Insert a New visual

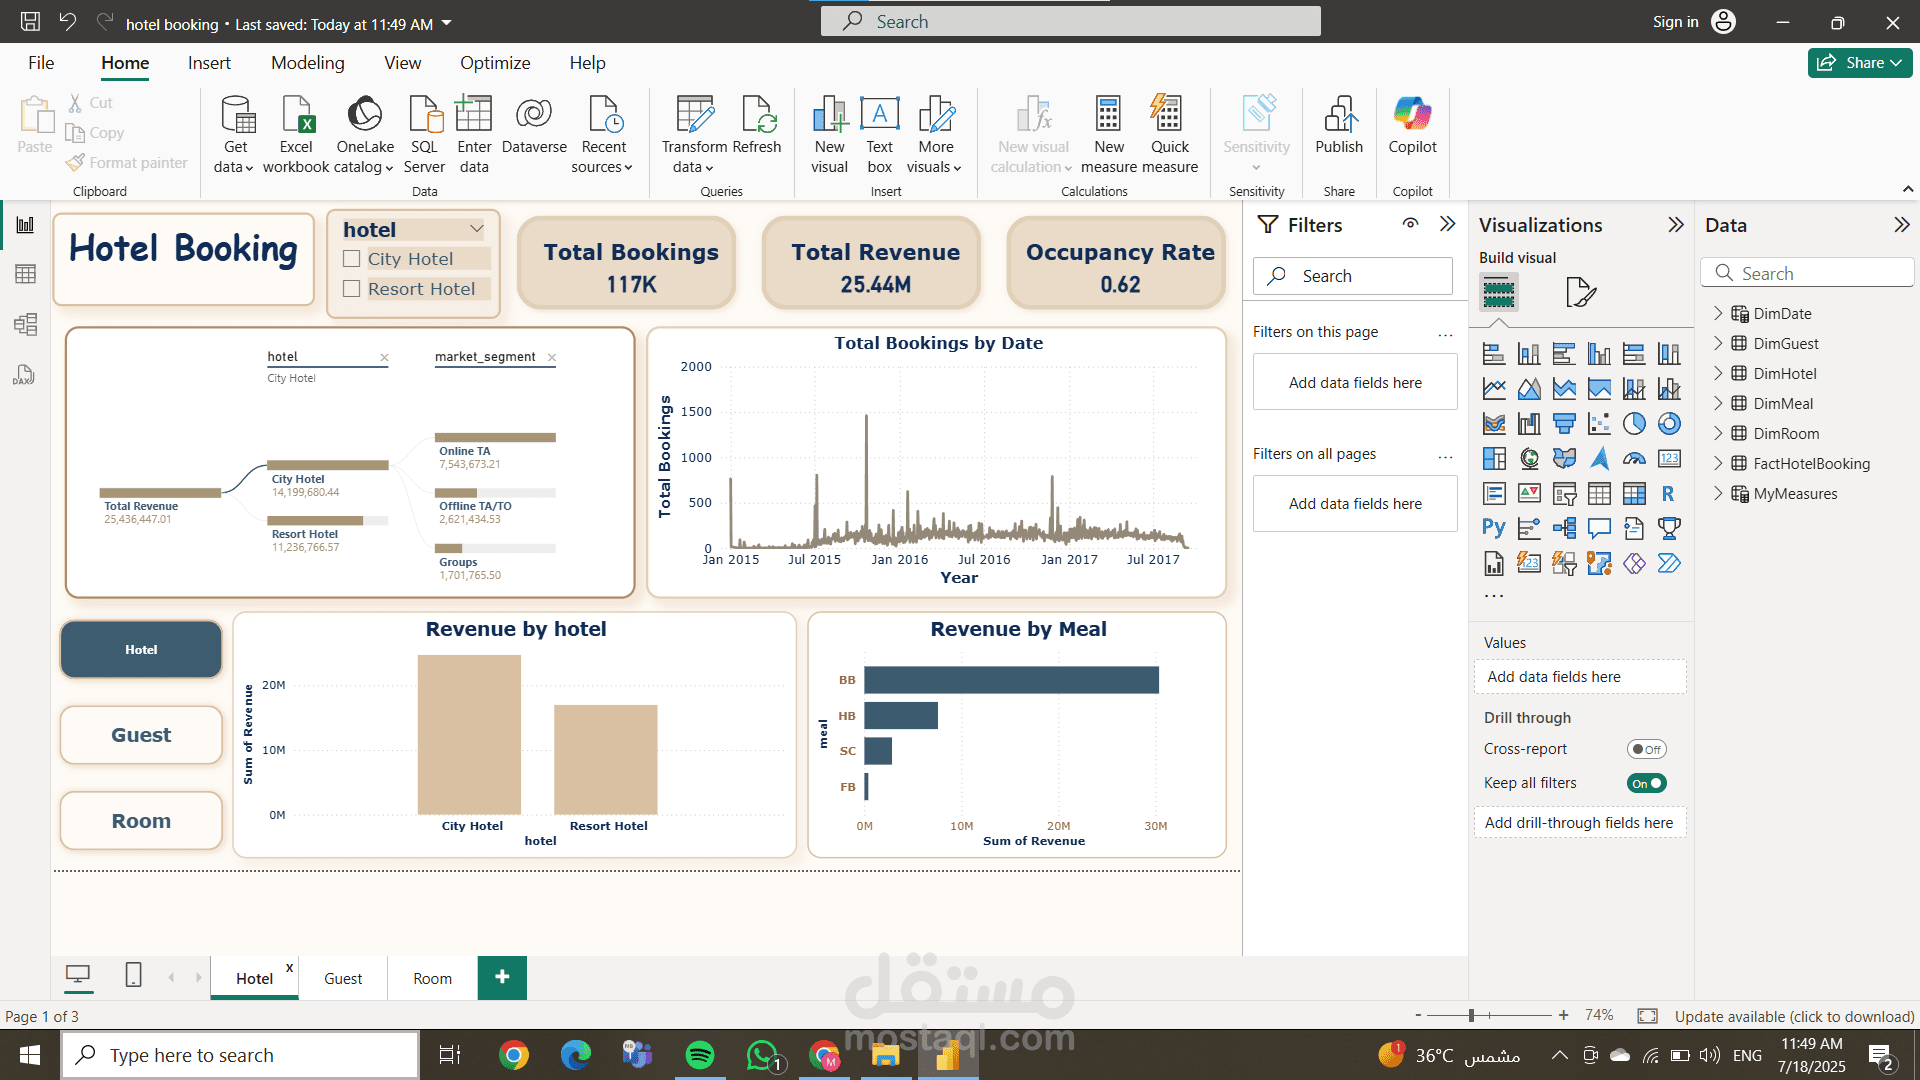829,134
